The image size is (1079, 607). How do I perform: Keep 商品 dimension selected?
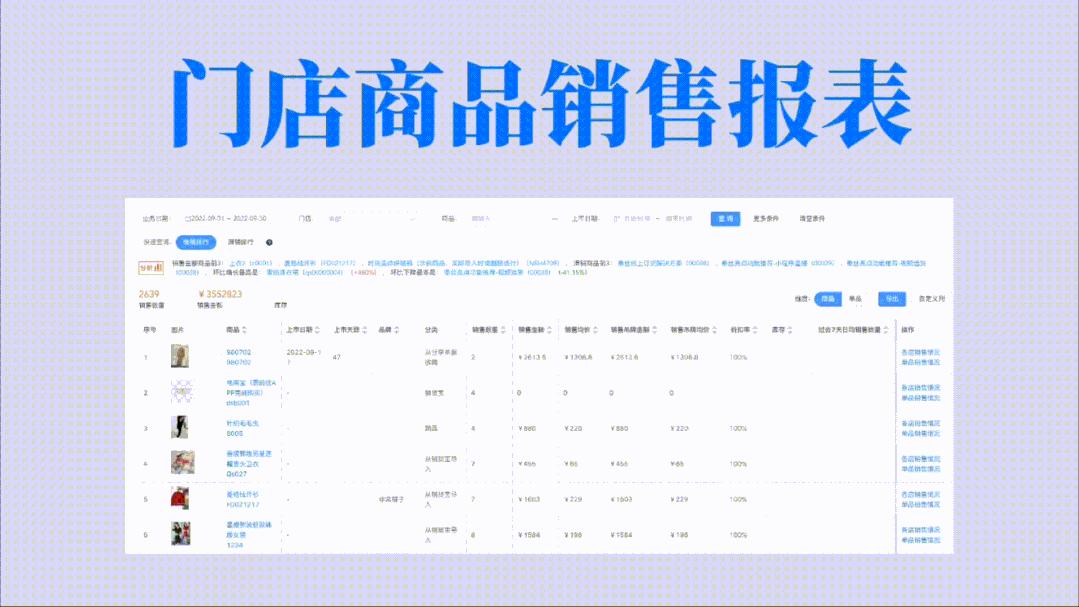tap(826, 296)
